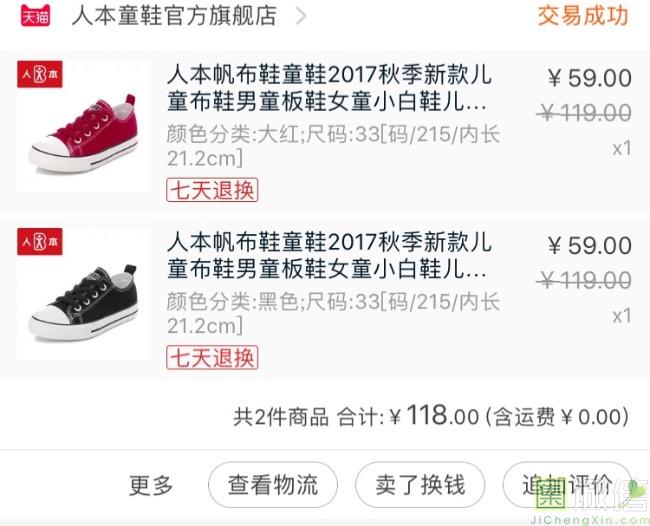Viewport: 650px width, 526px height.
Task: View the black canvas shoe thumbnail
Action: coord(83,294)
